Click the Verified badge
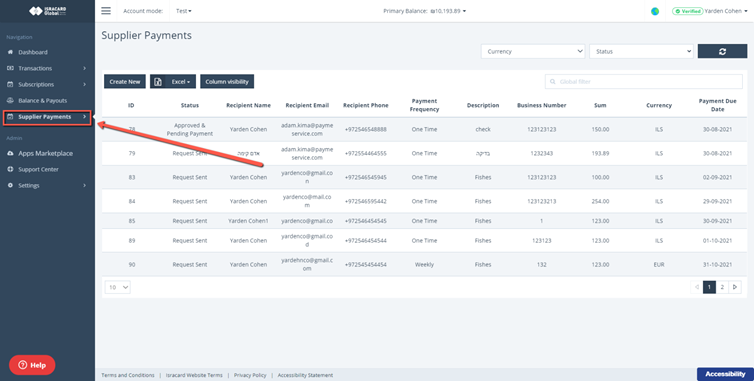 coord(688,11)
